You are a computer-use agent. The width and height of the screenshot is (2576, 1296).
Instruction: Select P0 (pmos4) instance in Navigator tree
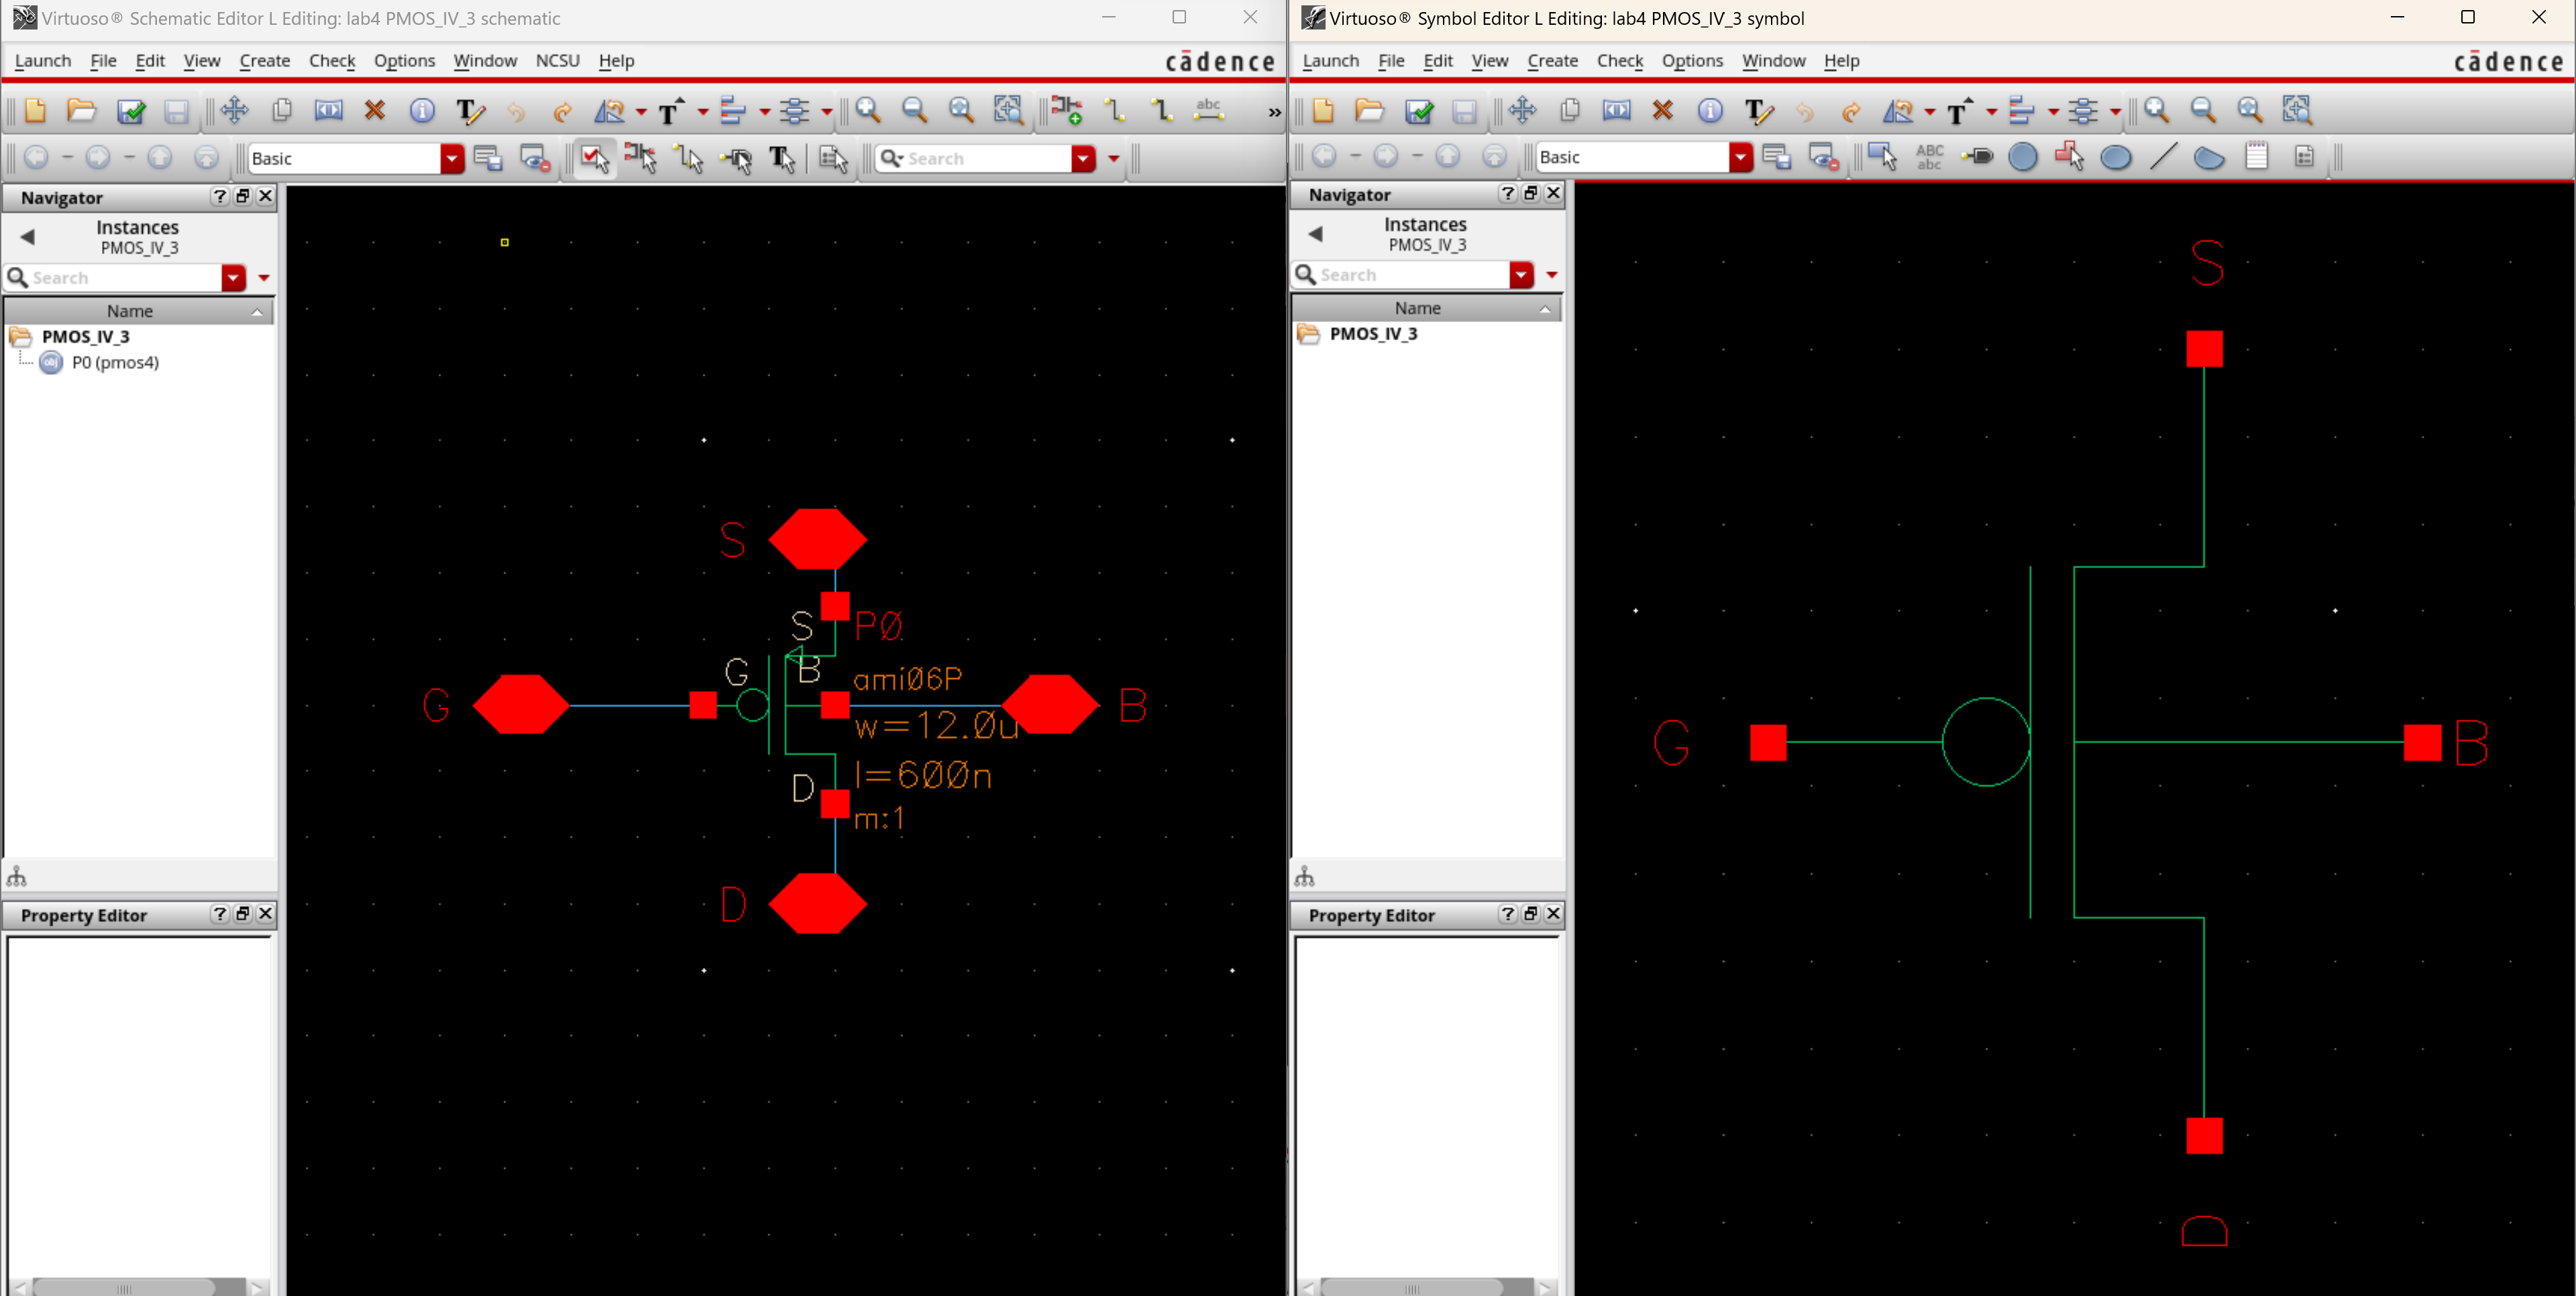(x=114, y=363)
